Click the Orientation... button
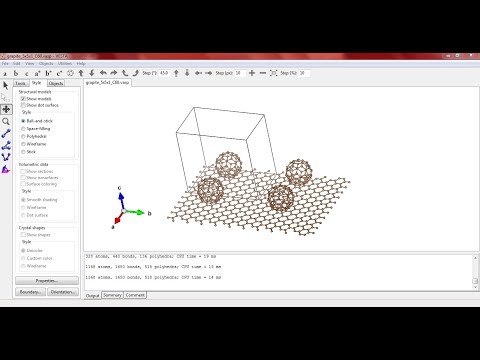This screenshot has height=360, width=480. (x=63, y=292)
